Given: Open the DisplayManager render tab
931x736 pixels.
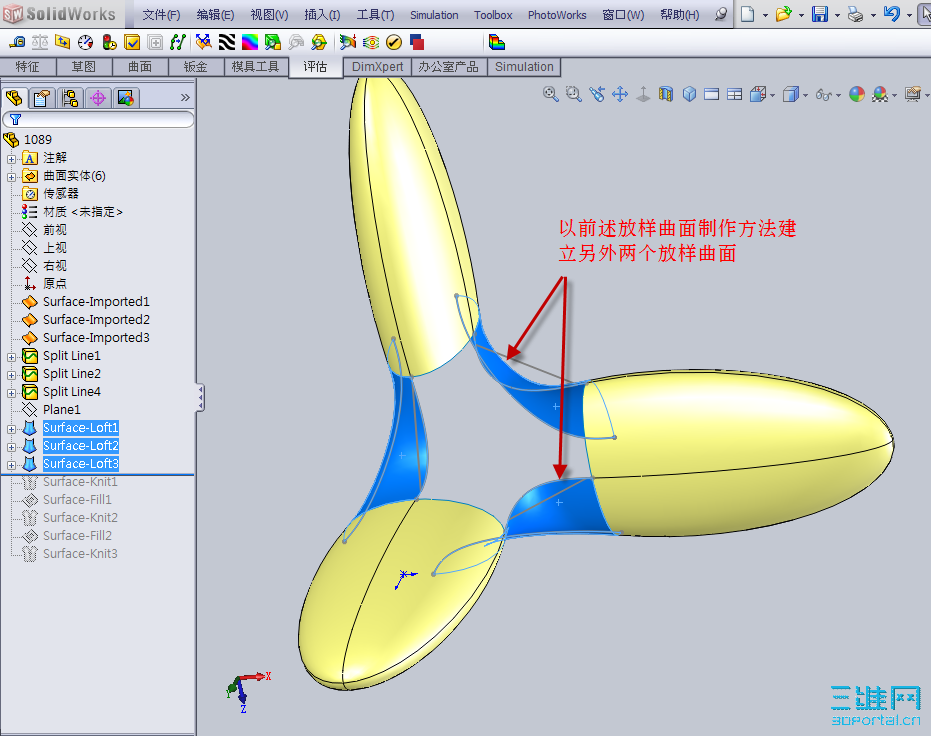Looking at the screenshot, I should [126, 98].
